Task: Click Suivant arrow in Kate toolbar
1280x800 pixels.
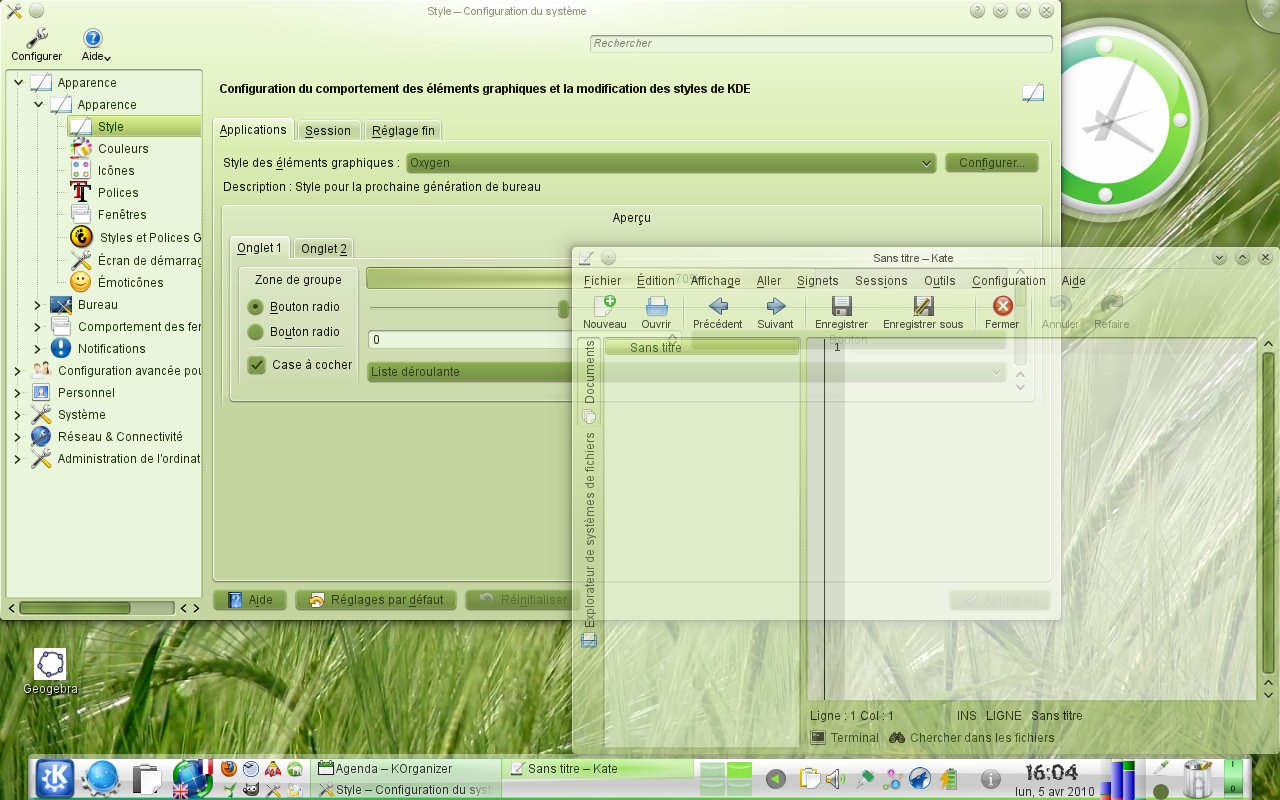Action: (775, 306)
